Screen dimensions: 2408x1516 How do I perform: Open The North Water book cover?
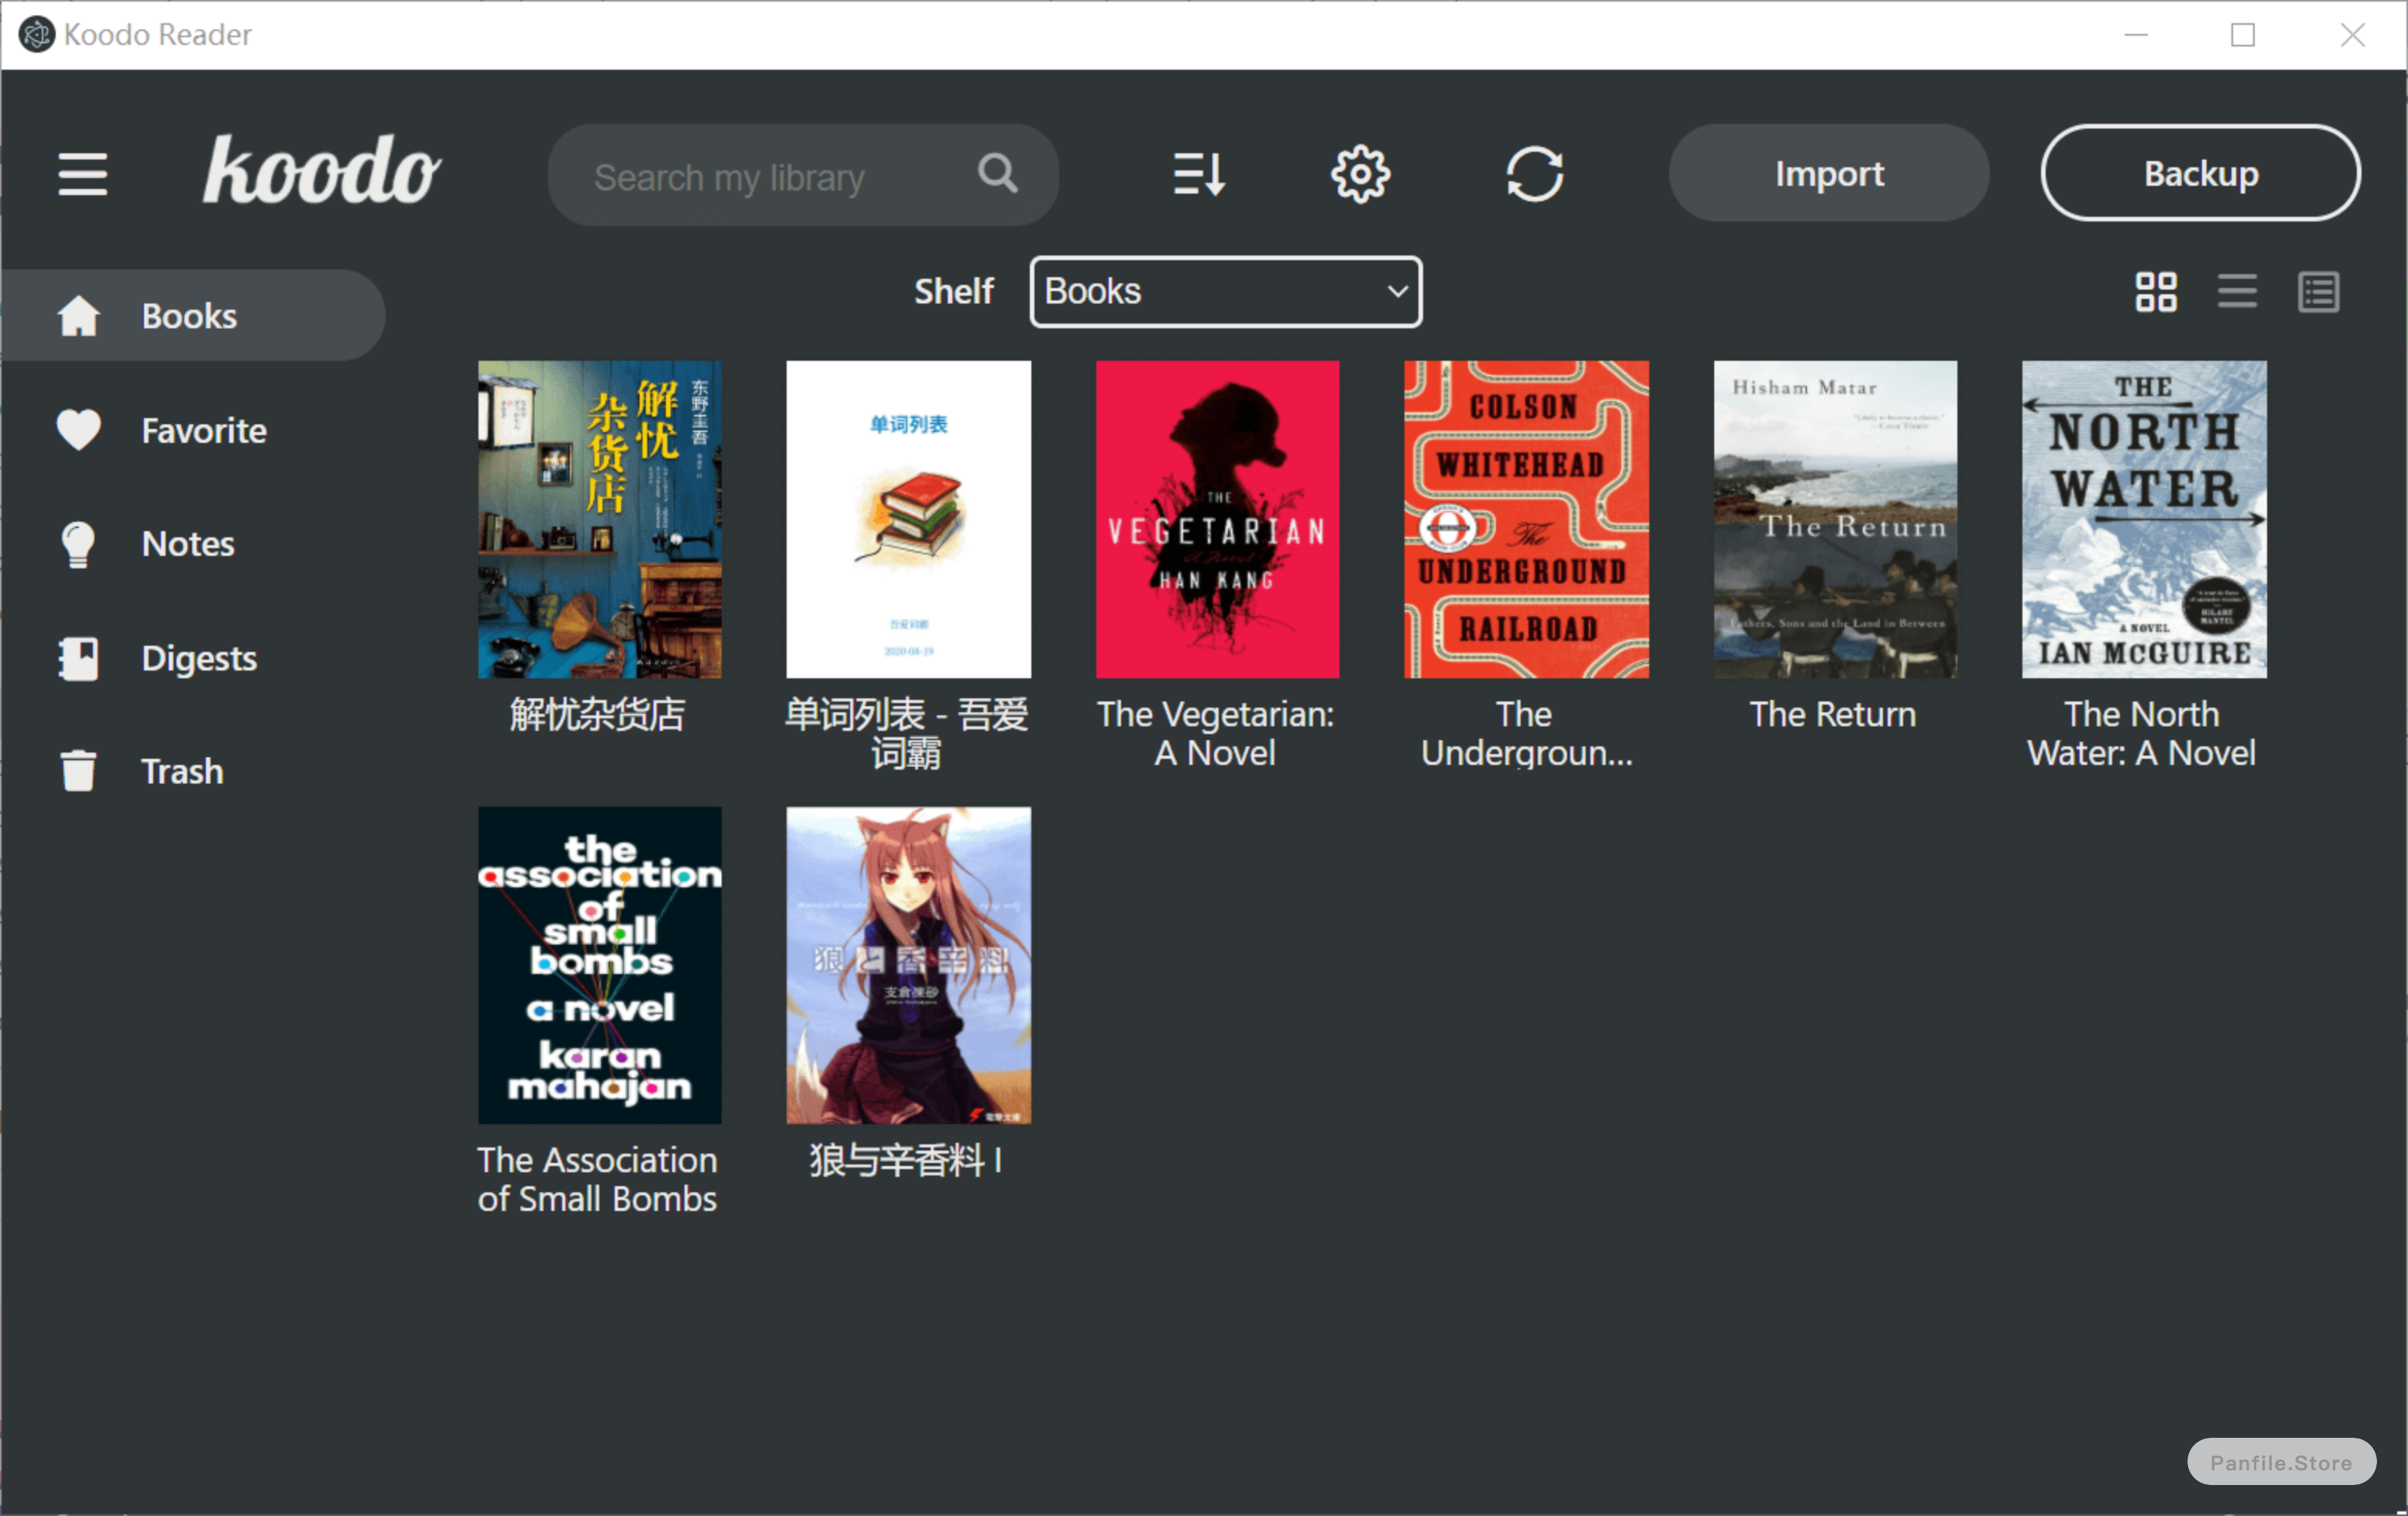2144,519
